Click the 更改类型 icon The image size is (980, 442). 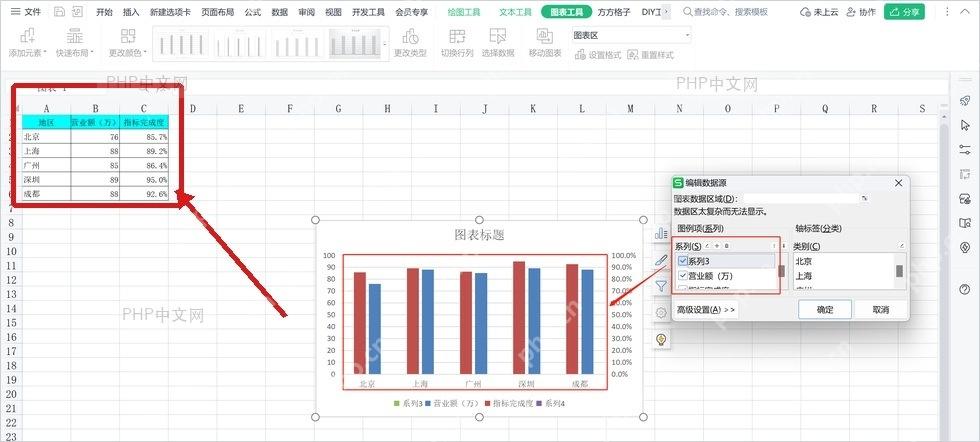click(x=410, y=36)
